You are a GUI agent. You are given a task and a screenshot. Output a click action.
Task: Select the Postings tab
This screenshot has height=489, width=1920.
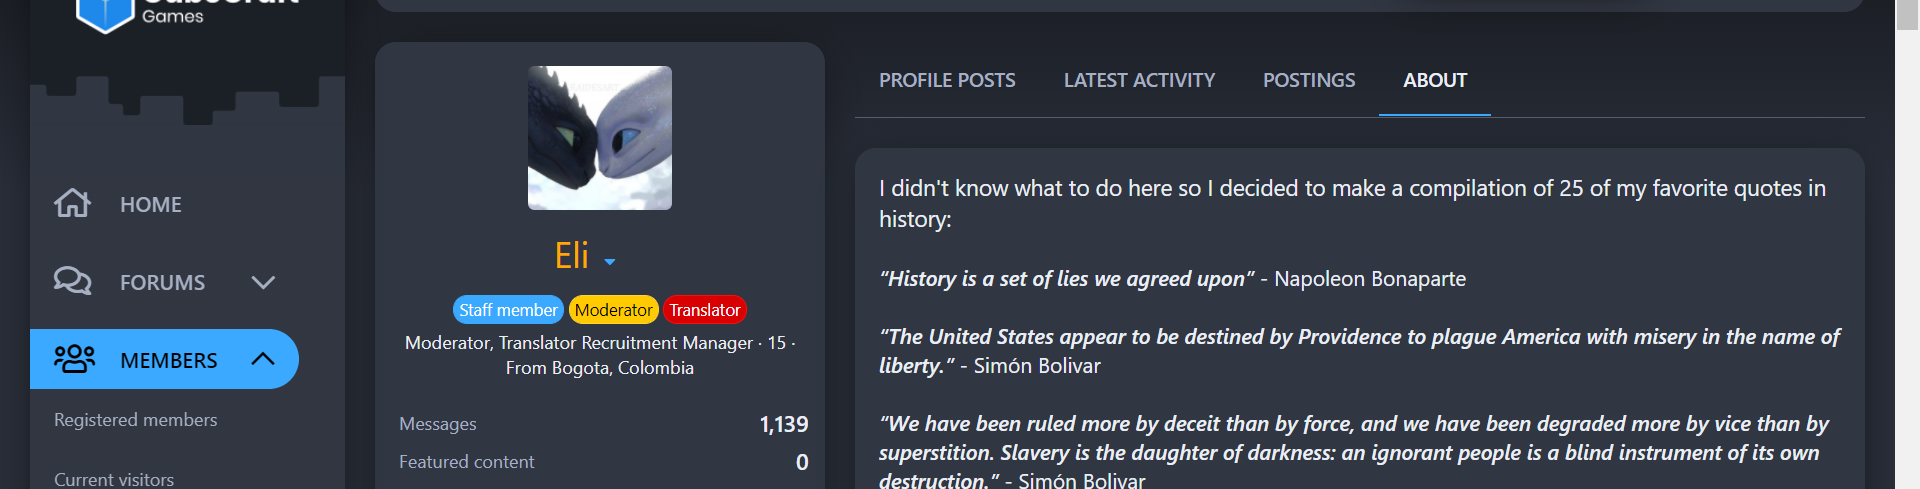1309,80
